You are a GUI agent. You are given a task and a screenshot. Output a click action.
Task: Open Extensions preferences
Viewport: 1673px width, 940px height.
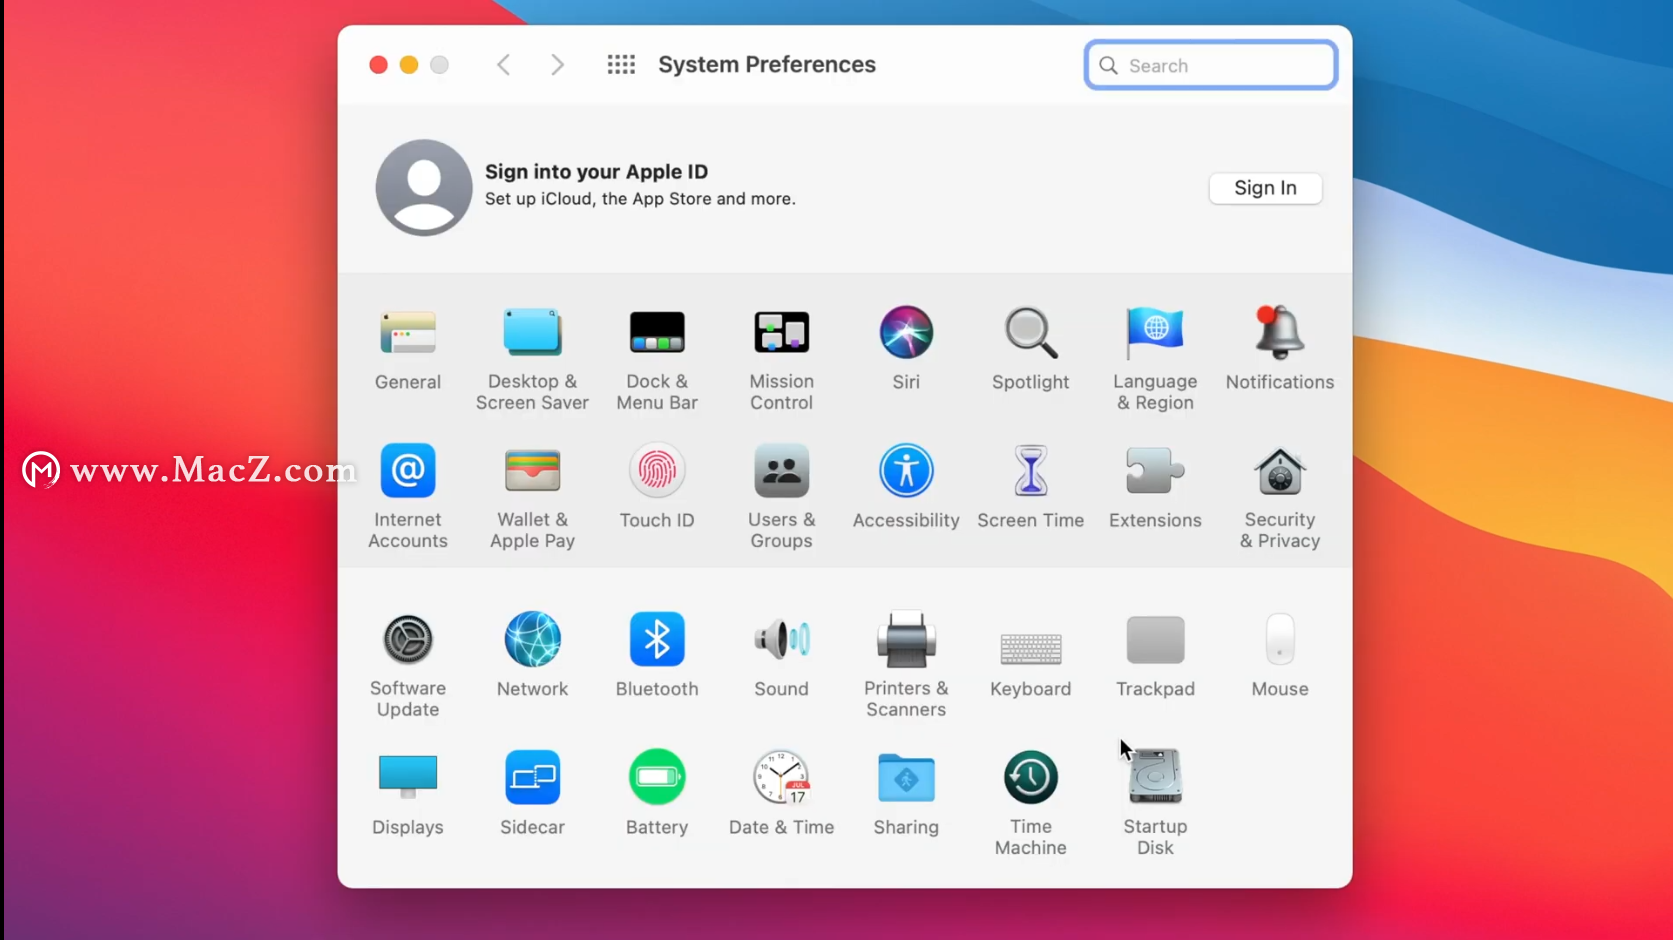(1155, 471)
